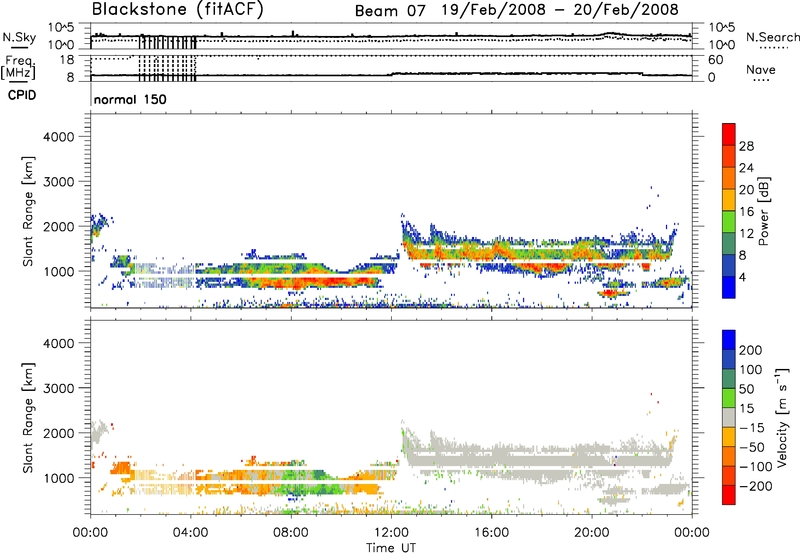Select the 'Beam 07' label in header
800x554 pixels.
coord(390,11)
